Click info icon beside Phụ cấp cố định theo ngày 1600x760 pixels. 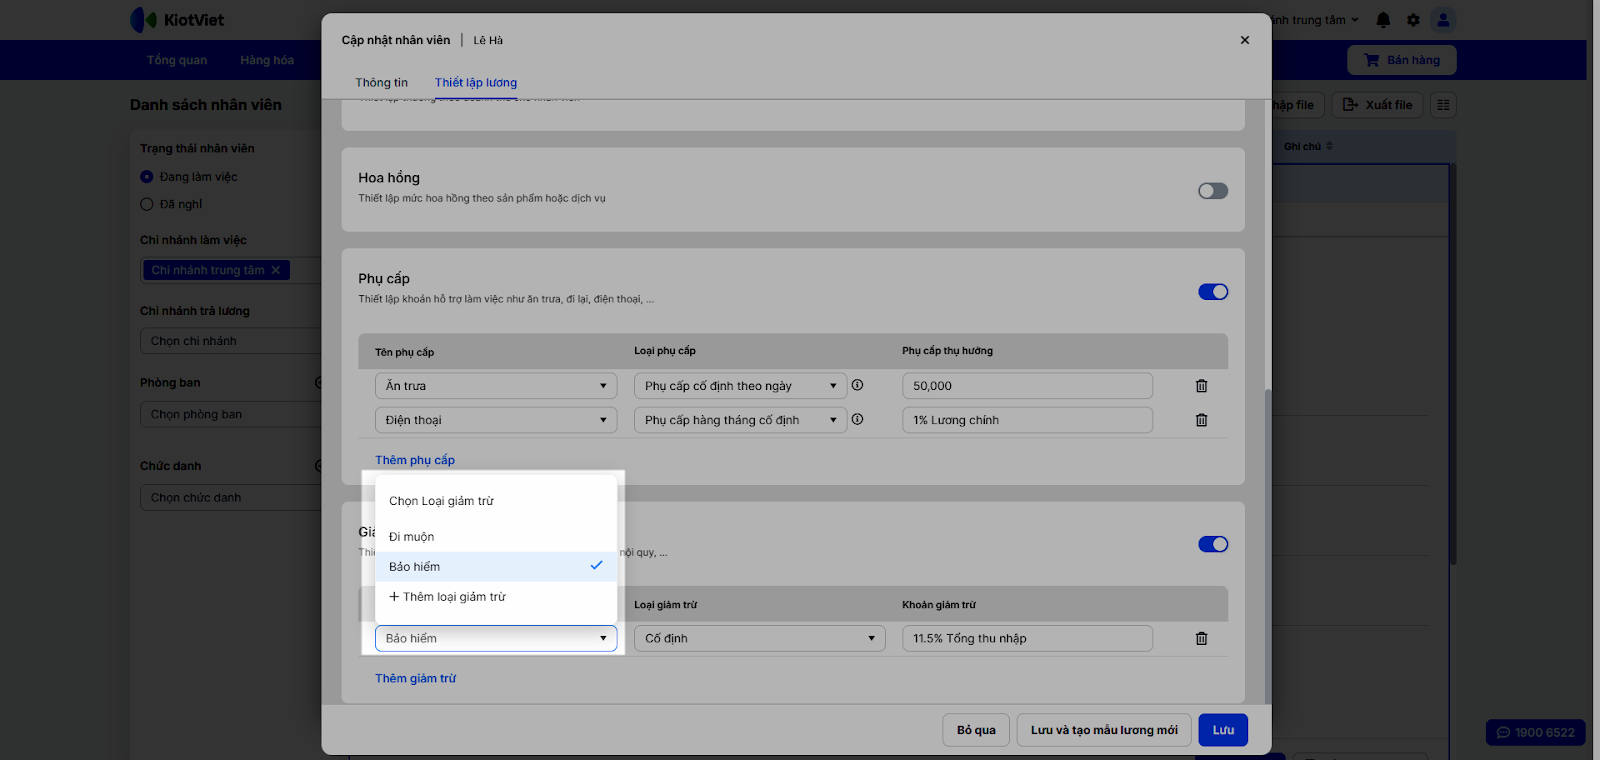coord(857,385)
